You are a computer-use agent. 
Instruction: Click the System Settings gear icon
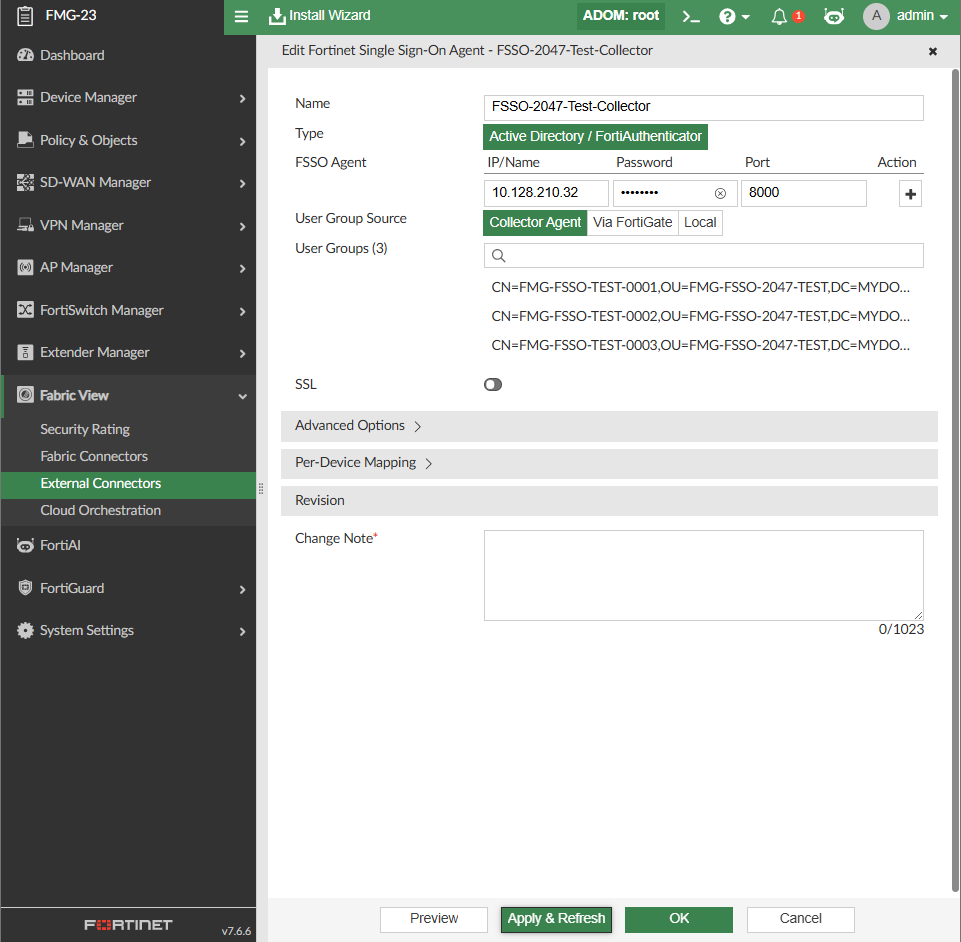pos(25,630)
